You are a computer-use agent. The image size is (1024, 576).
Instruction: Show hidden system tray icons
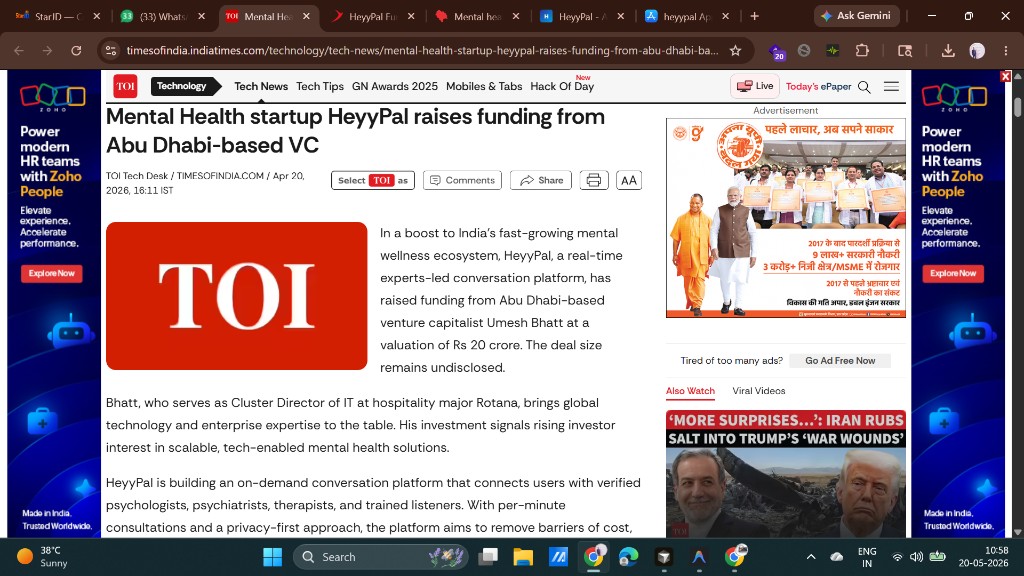811,557
